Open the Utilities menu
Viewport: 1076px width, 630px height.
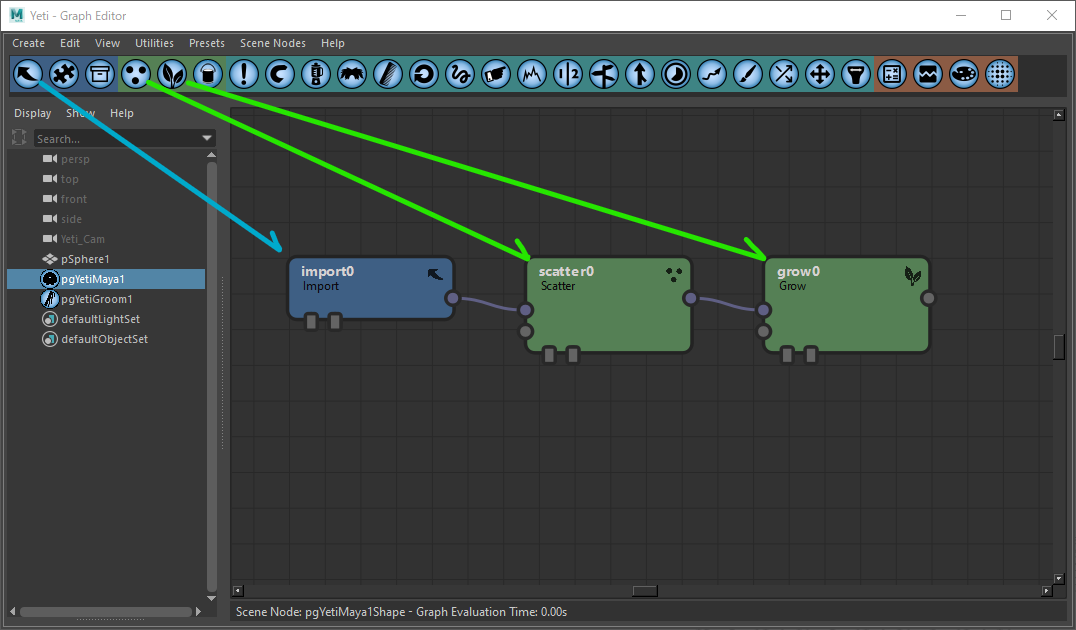154,43
